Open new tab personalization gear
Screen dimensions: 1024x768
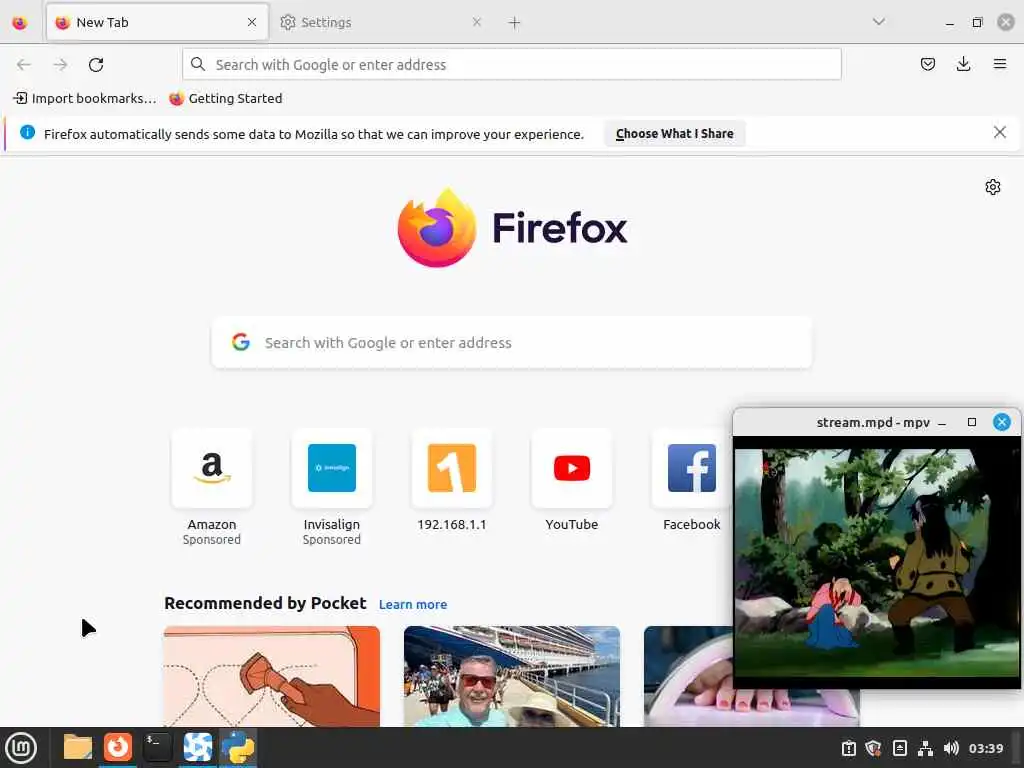[x=993, y=187]
